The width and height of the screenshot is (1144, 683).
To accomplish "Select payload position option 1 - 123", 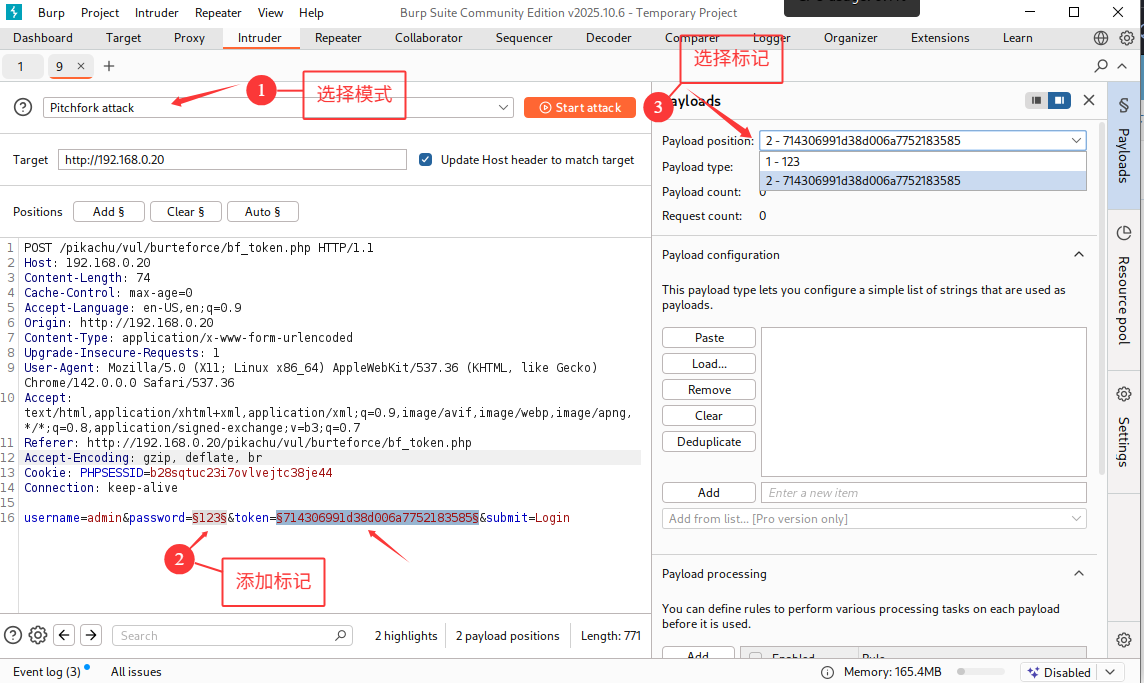I will coord(922,161).
